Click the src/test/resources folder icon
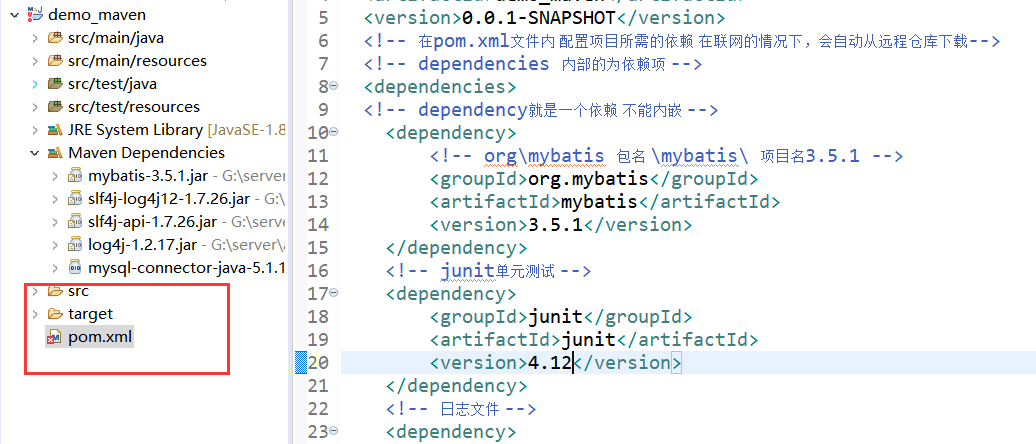Image resolution: width=1036 pixels, height=444 pixels. coord(56,107)
